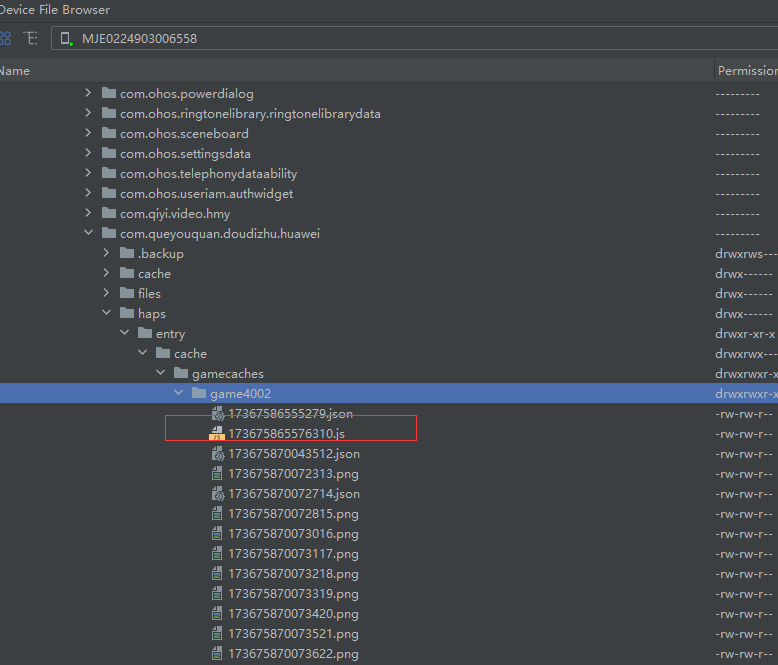Select the entry folder icon

click(x=145, y=333)
